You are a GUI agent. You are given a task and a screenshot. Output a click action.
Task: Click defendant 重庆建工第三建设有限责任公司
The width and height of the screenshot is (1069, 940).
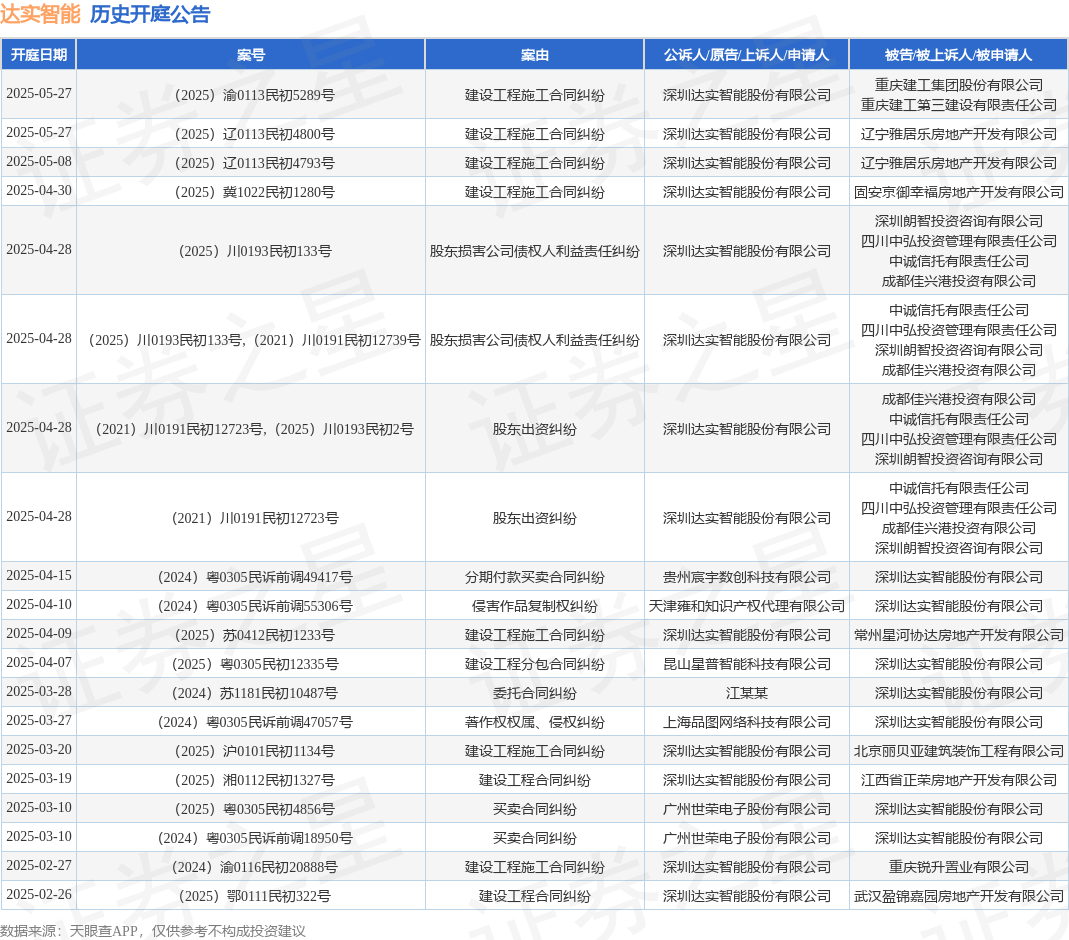click(x=959, y=105)
